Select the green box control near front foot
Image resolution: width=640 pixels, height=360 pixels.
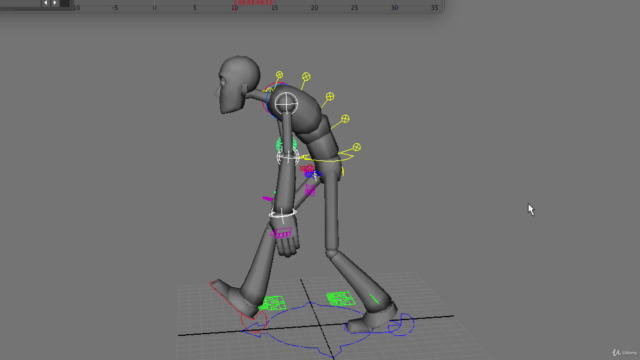point(272,303)
